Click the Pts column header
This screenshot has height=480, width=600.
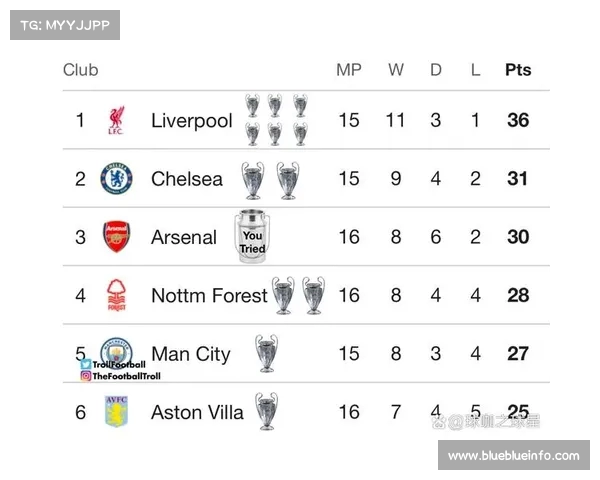pos(517,70)
